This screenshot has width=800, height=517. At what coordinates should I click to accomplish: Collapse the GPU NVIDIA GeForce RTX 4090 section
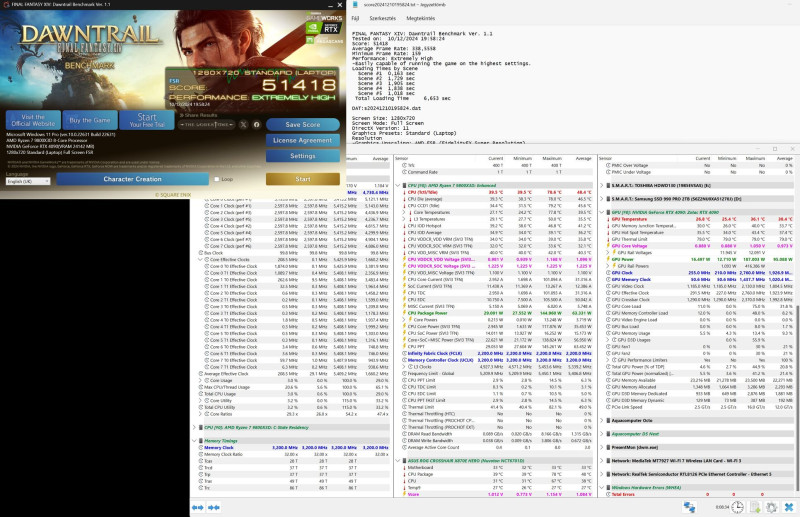click(602, 212)
